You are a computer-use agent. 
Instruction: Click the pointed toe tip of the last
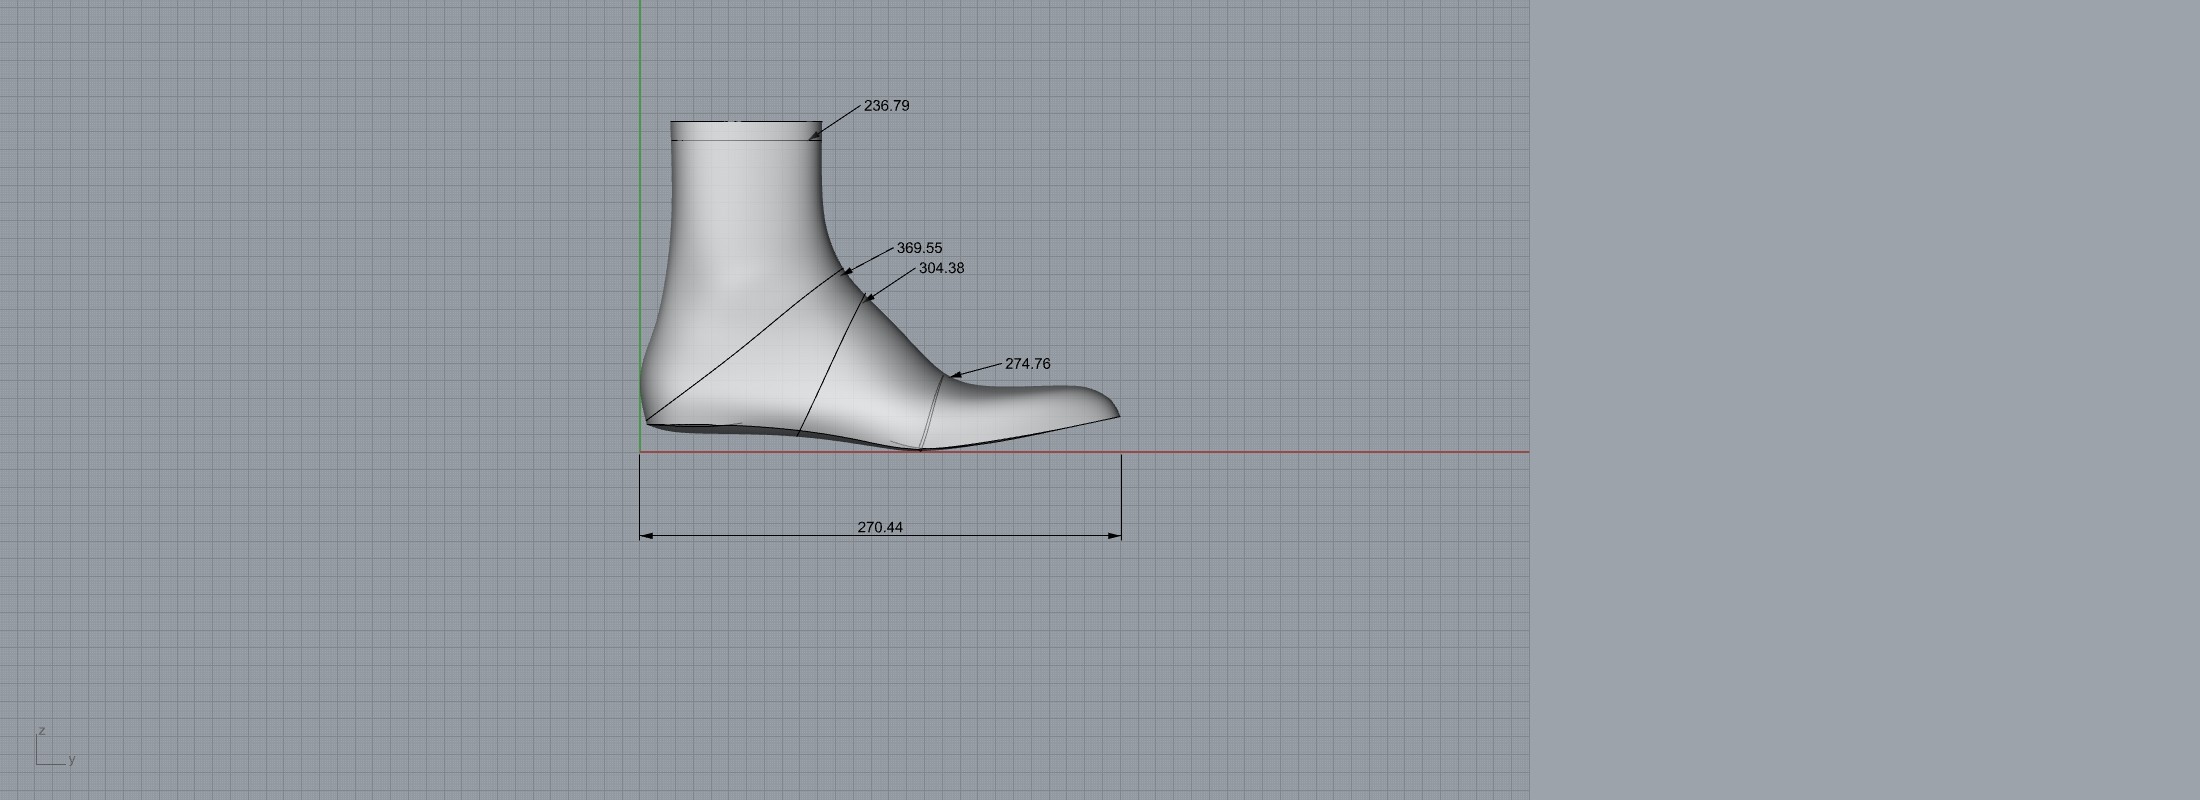click(x=1117, y=414)
